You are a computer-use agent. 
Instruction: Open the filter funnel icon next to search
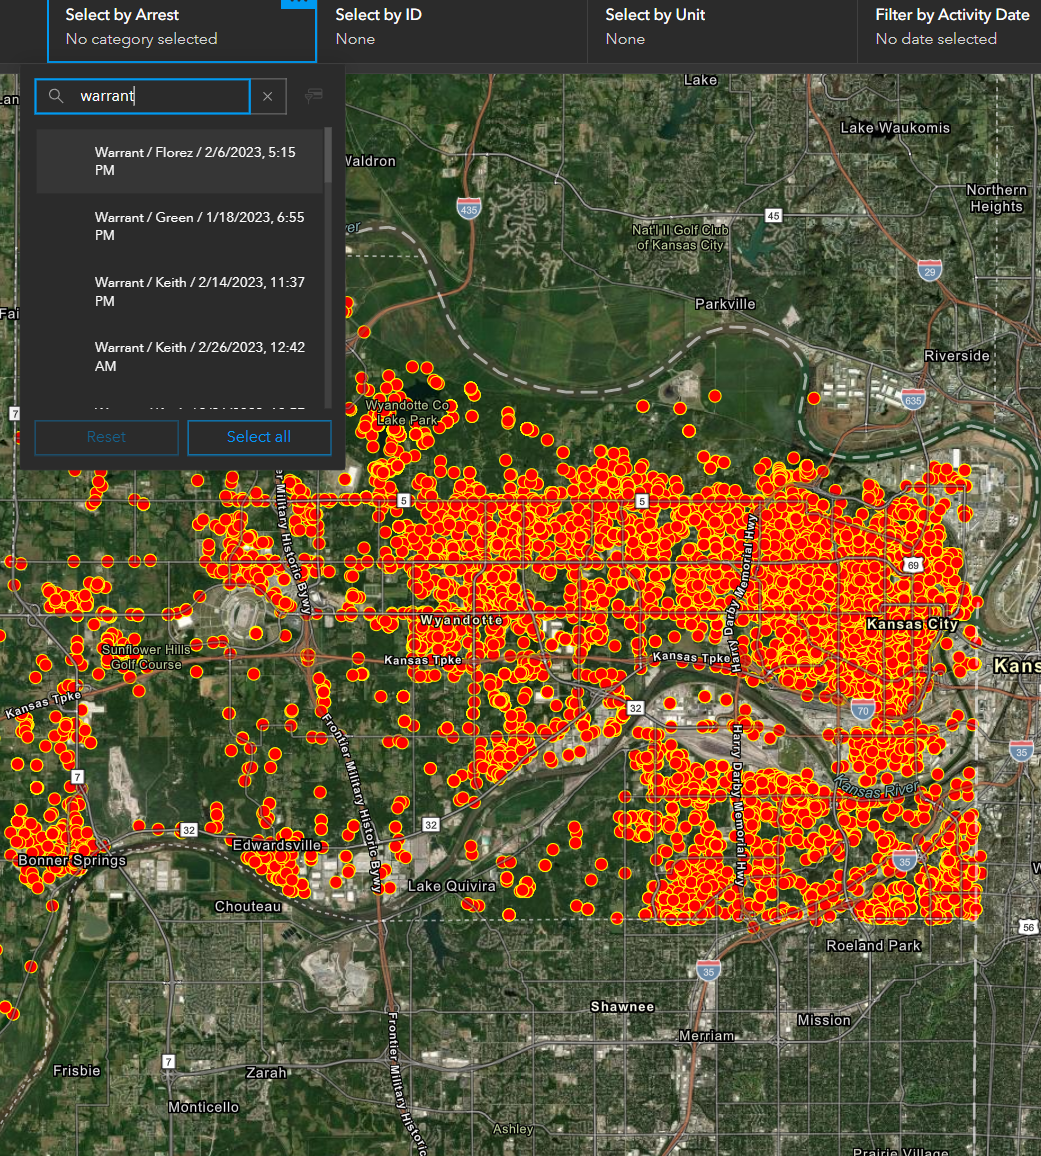click(313, 96)
